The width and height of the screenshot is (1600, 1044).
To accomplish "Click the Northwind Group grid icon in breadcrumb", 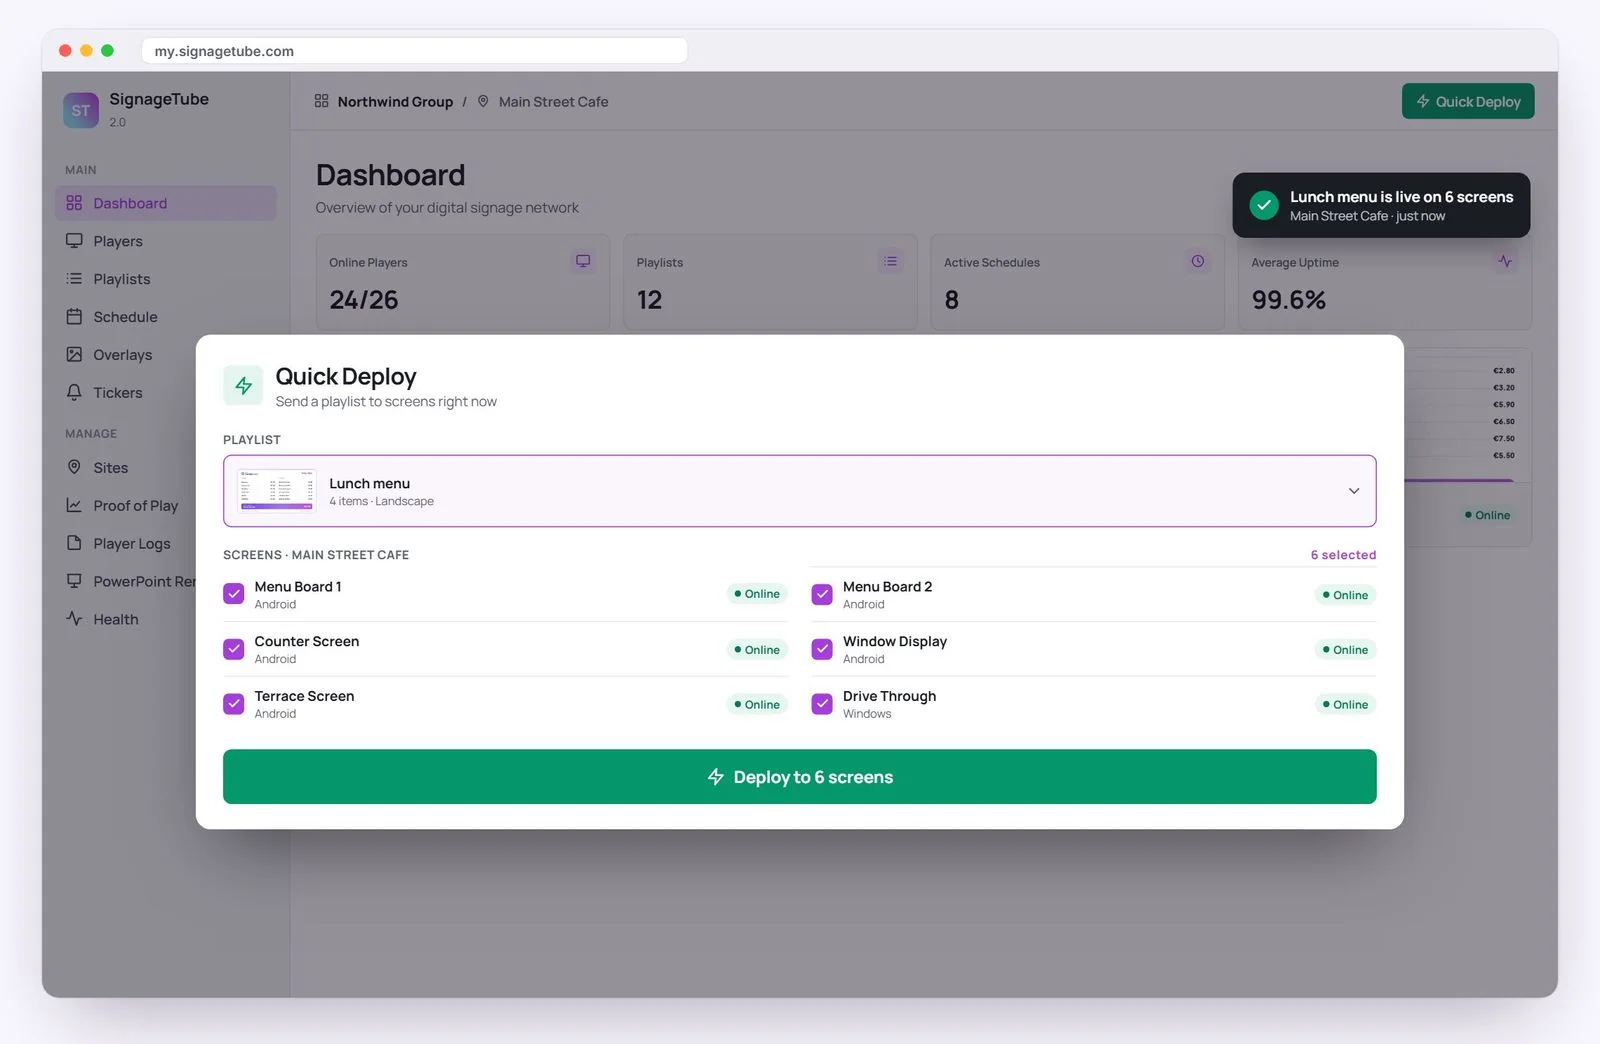I will pos(321,101).
